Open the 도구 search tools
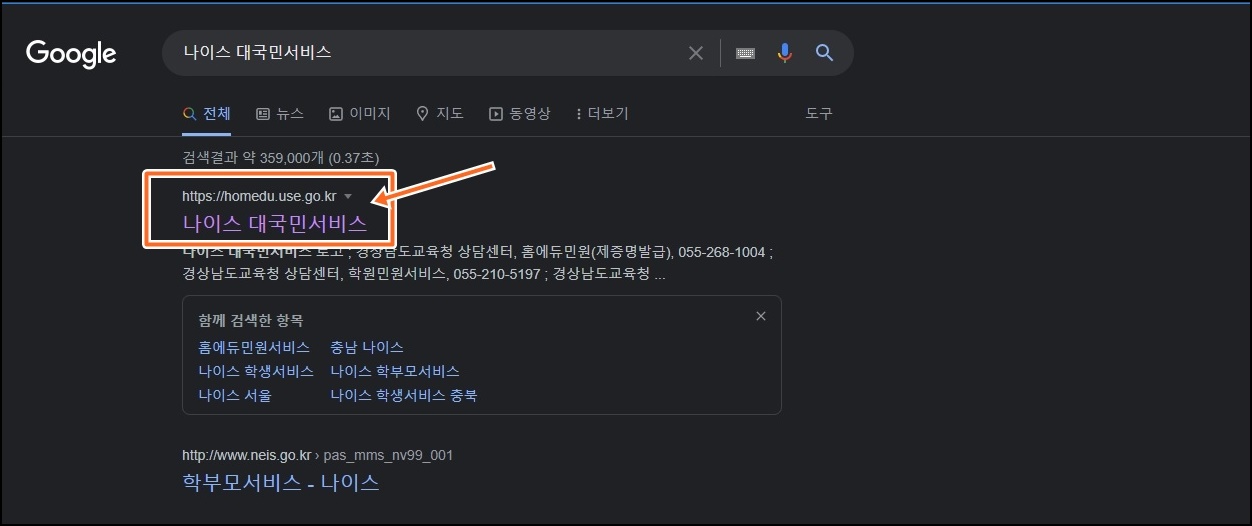Screen dimensions: 1252x526 tap(819, 114)
